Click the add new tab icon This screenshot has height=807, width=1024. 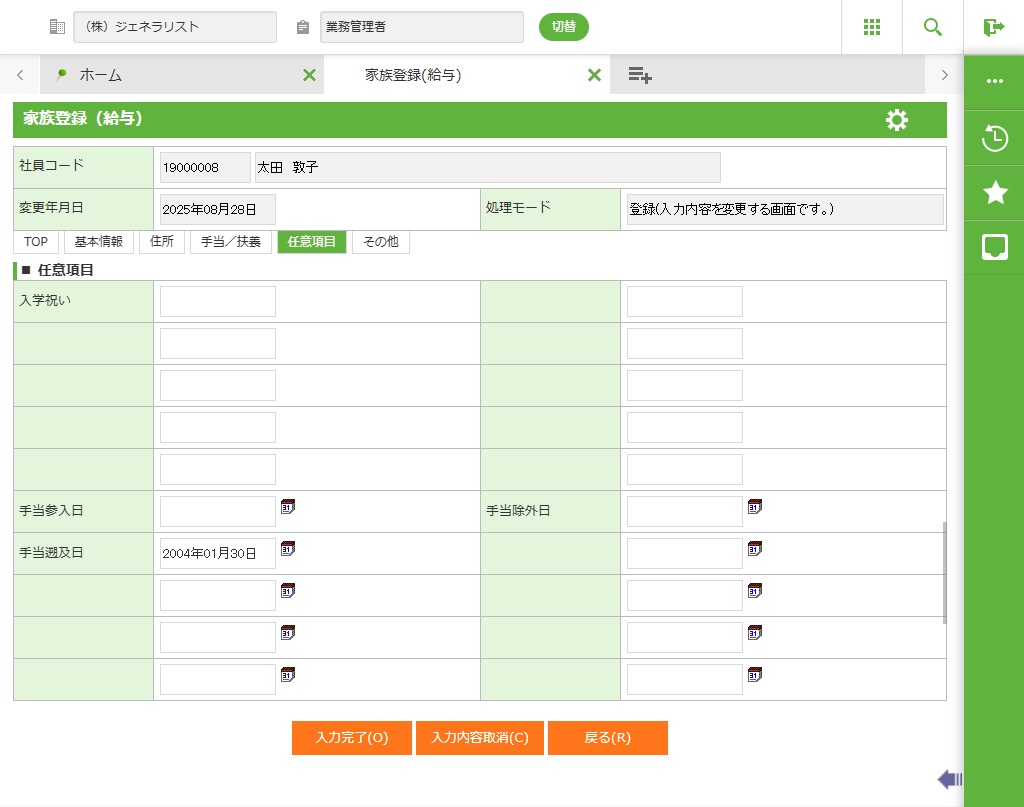(640, 75)
